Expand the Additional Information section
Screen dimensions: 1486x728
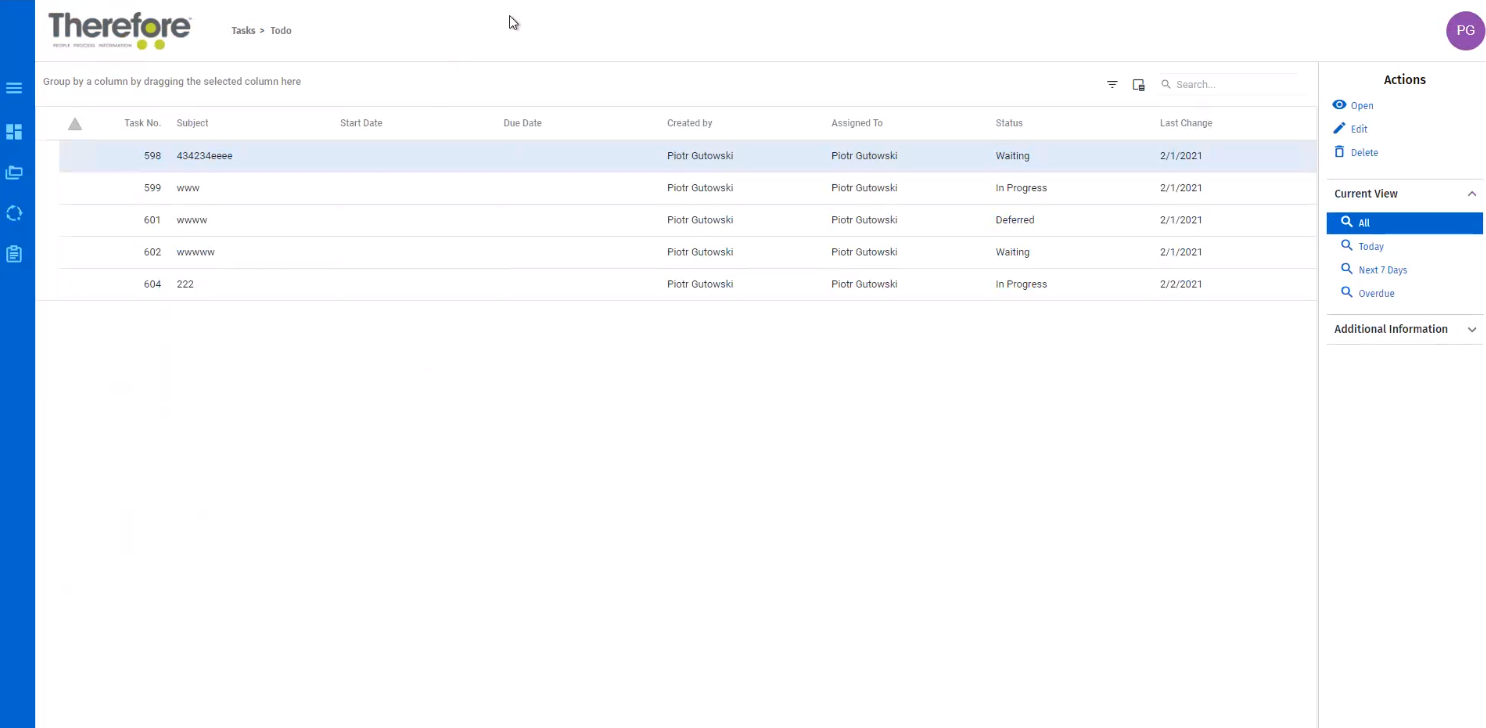pyautogui.click(x=1471, y=329)
